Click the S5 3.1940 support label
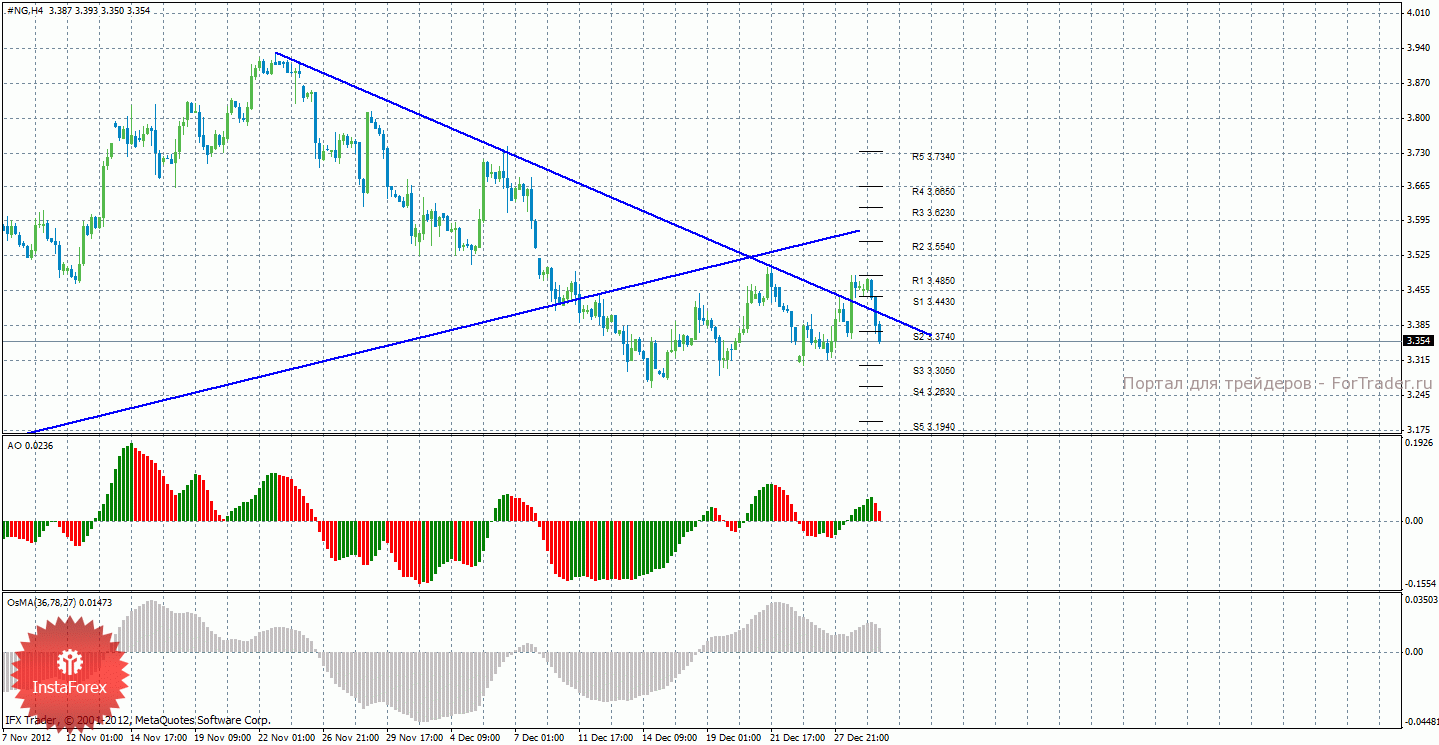Image resolution: width=1439 pixels, height=745 pixels. 933,426
